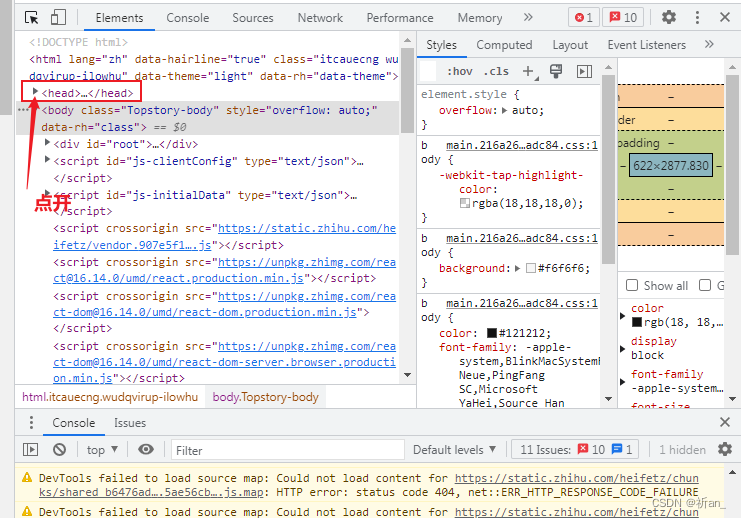The width and height of the screenshot is (741, 518).
Task: Click the box model 622×2877.830 content box
Action: (x=671, y=165)
